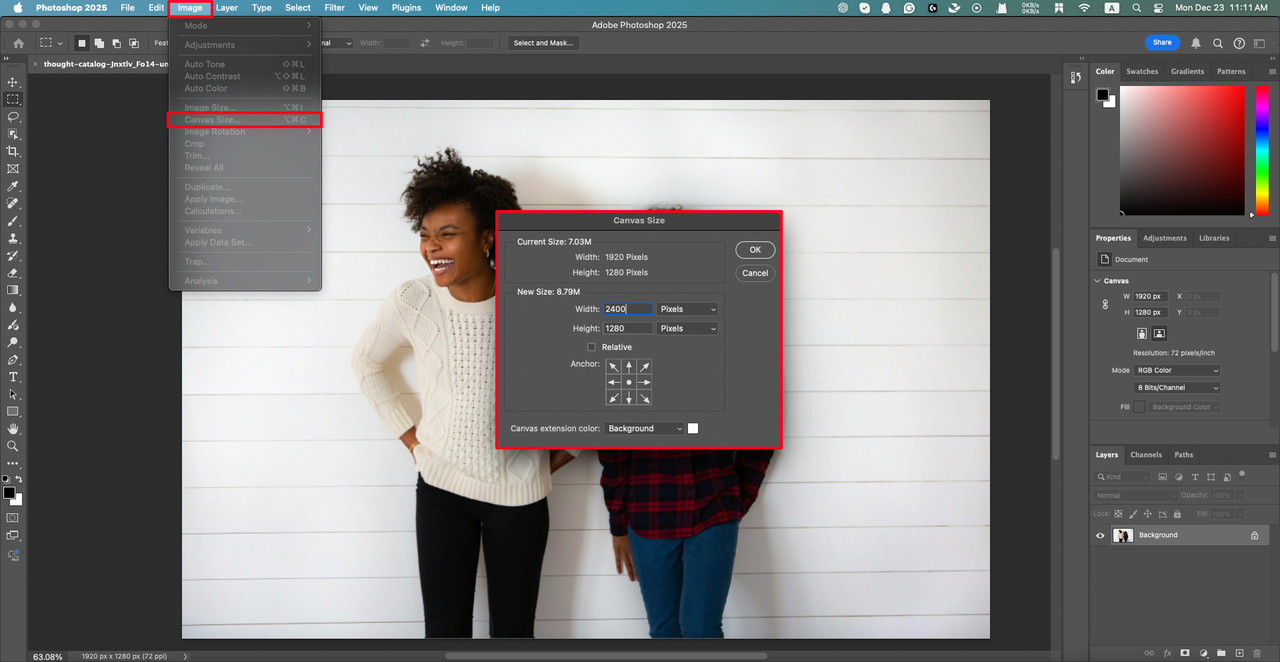Open the Height units Pixels dropdown
The height and width of the screenshot is (662, 1280).
[x=687, y=328]
